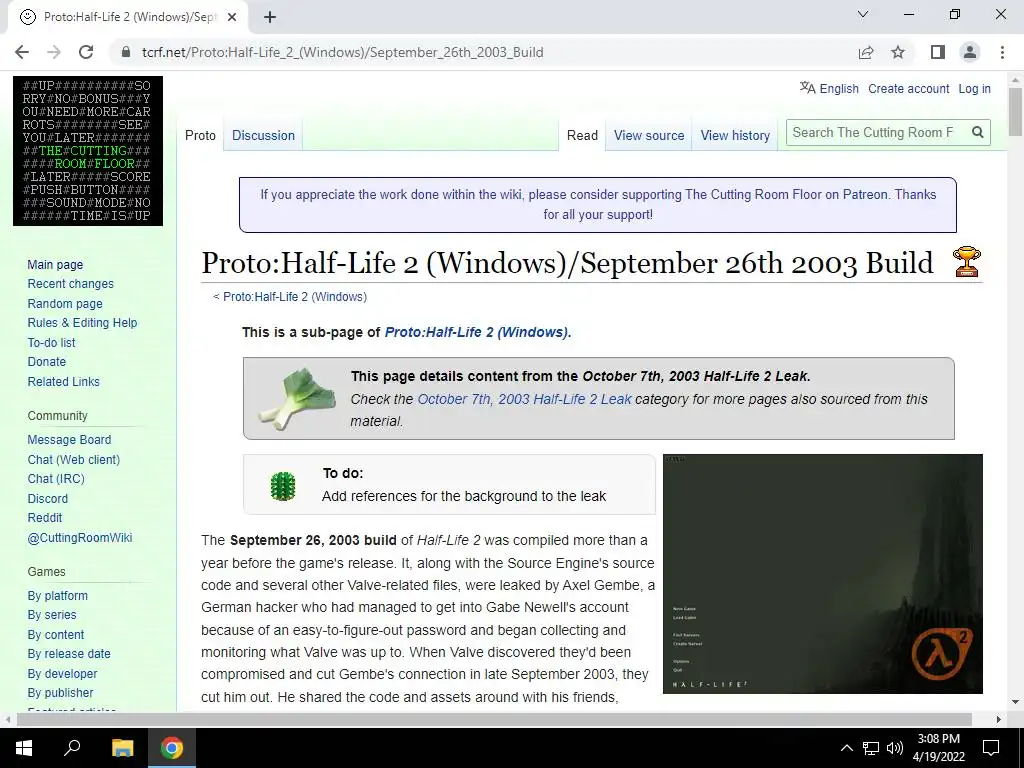Open Chat (IRC) link
This screenshot has height=768, width=1024.
coord(56,479)
